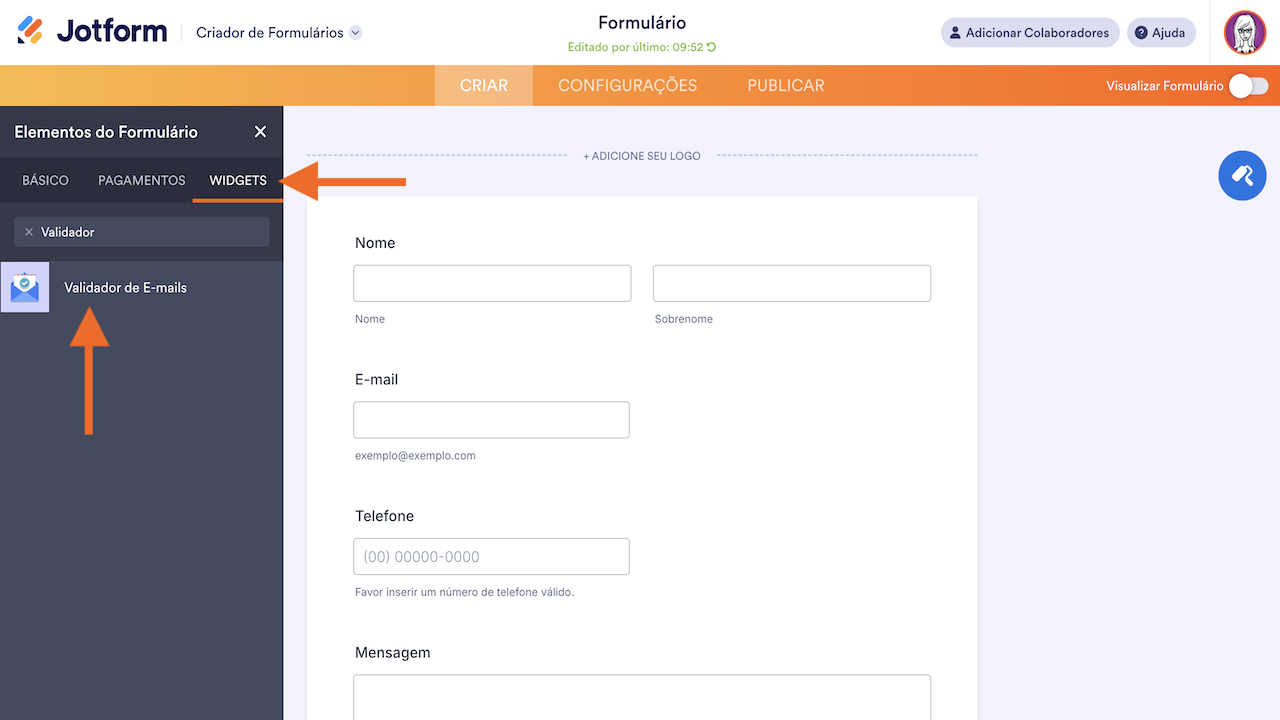Screen dimensions: 1280x720
Task: Switch to the PAGAMENTOS tab
Action: point(141,181)
